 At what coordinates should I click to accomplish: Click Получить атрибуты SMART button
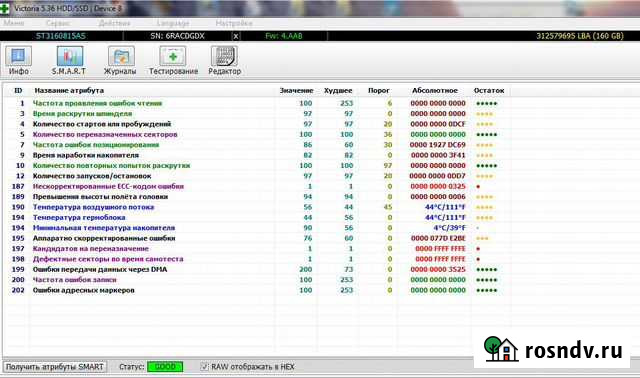click(x=55, y=367)
